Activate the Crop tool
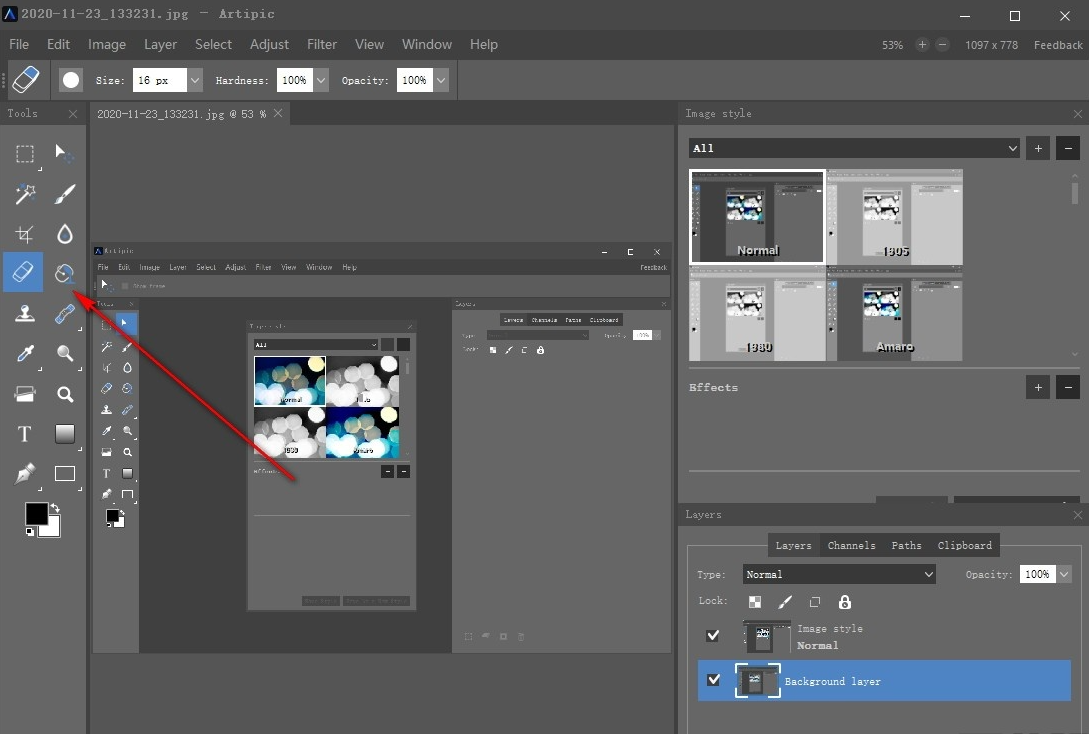The height and width of the screenshot is (734, 1089). (25, 234)
